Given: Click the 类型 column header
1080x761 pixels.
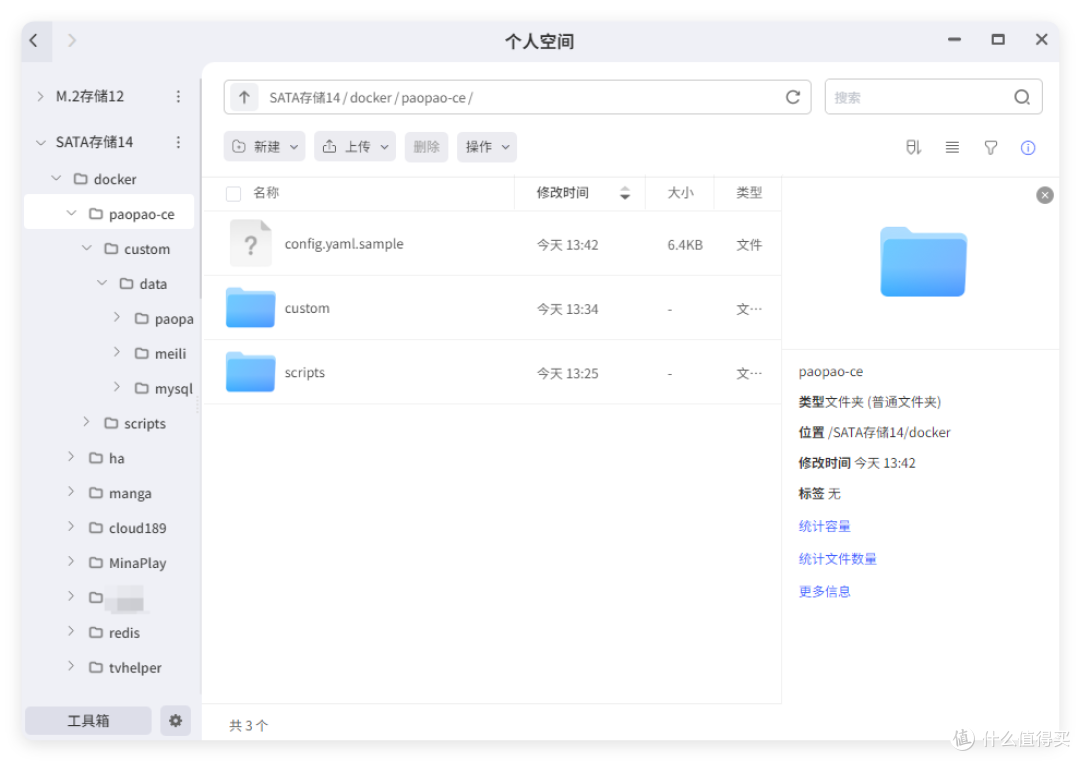Looking at the screenshot, I should coord(749,193).
